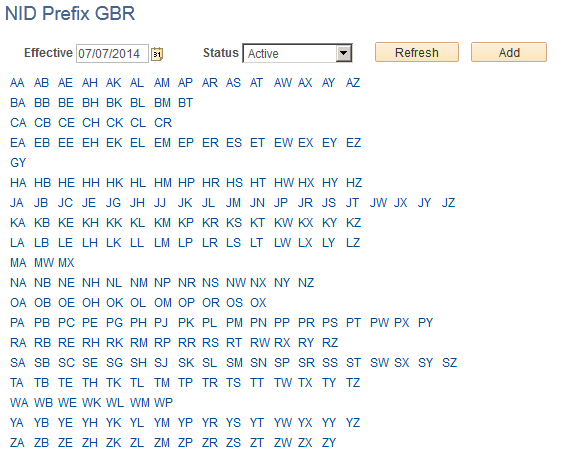This screenshot has height=466, width=562.
Task: Open the JZ prefix link
Action: tap(448, 203)
